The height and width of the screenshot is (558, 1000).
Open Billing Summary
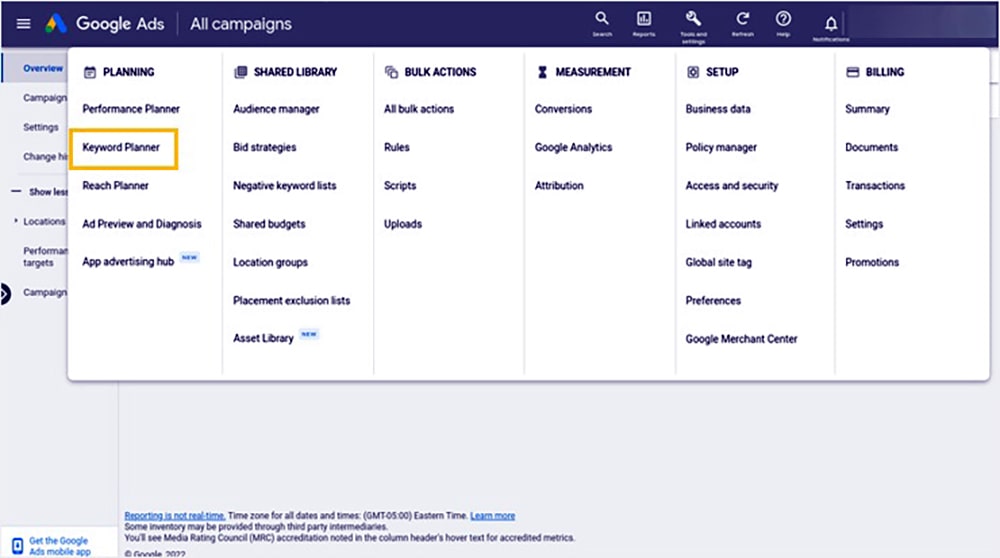pyautogui.click(x=867, y=109)
